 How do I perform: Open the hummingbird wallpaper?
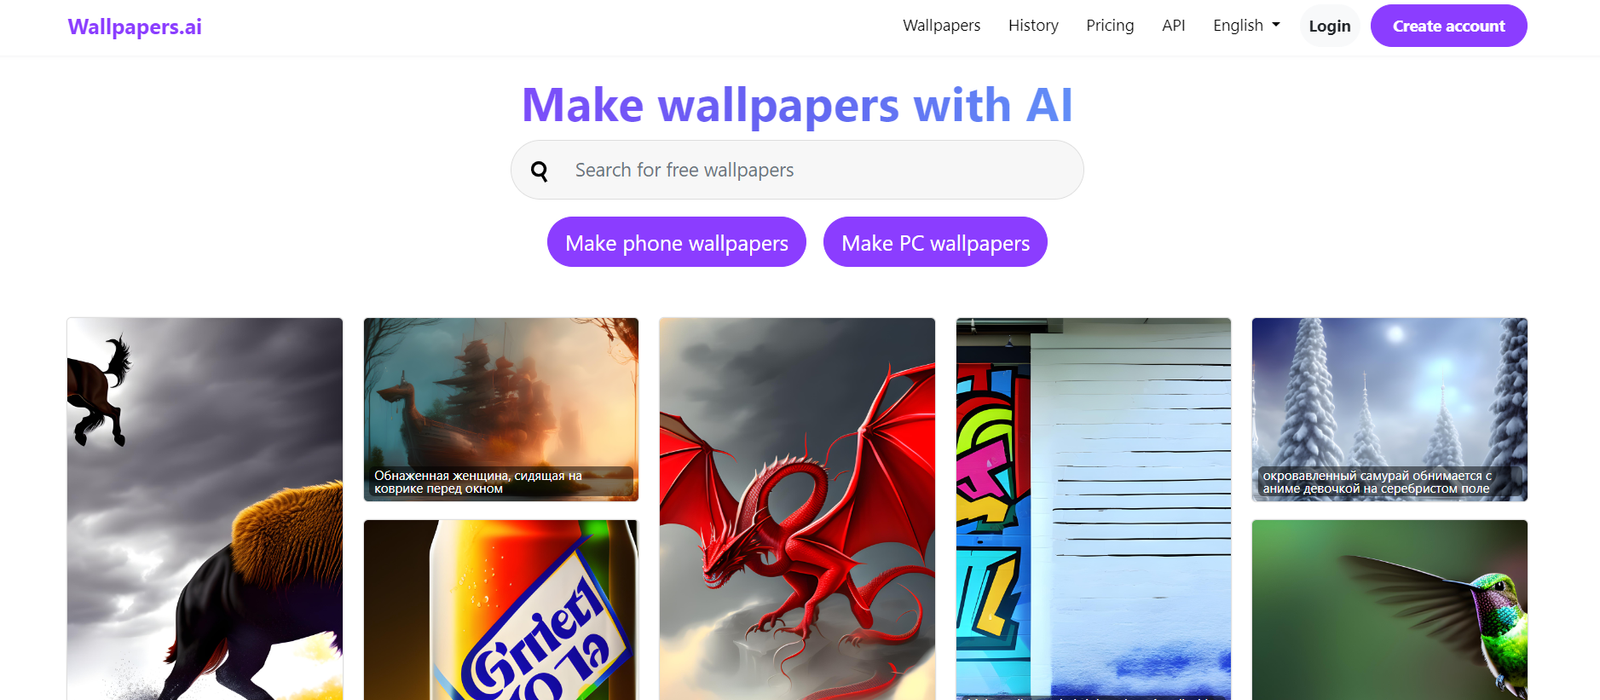tap(1389, 610)
